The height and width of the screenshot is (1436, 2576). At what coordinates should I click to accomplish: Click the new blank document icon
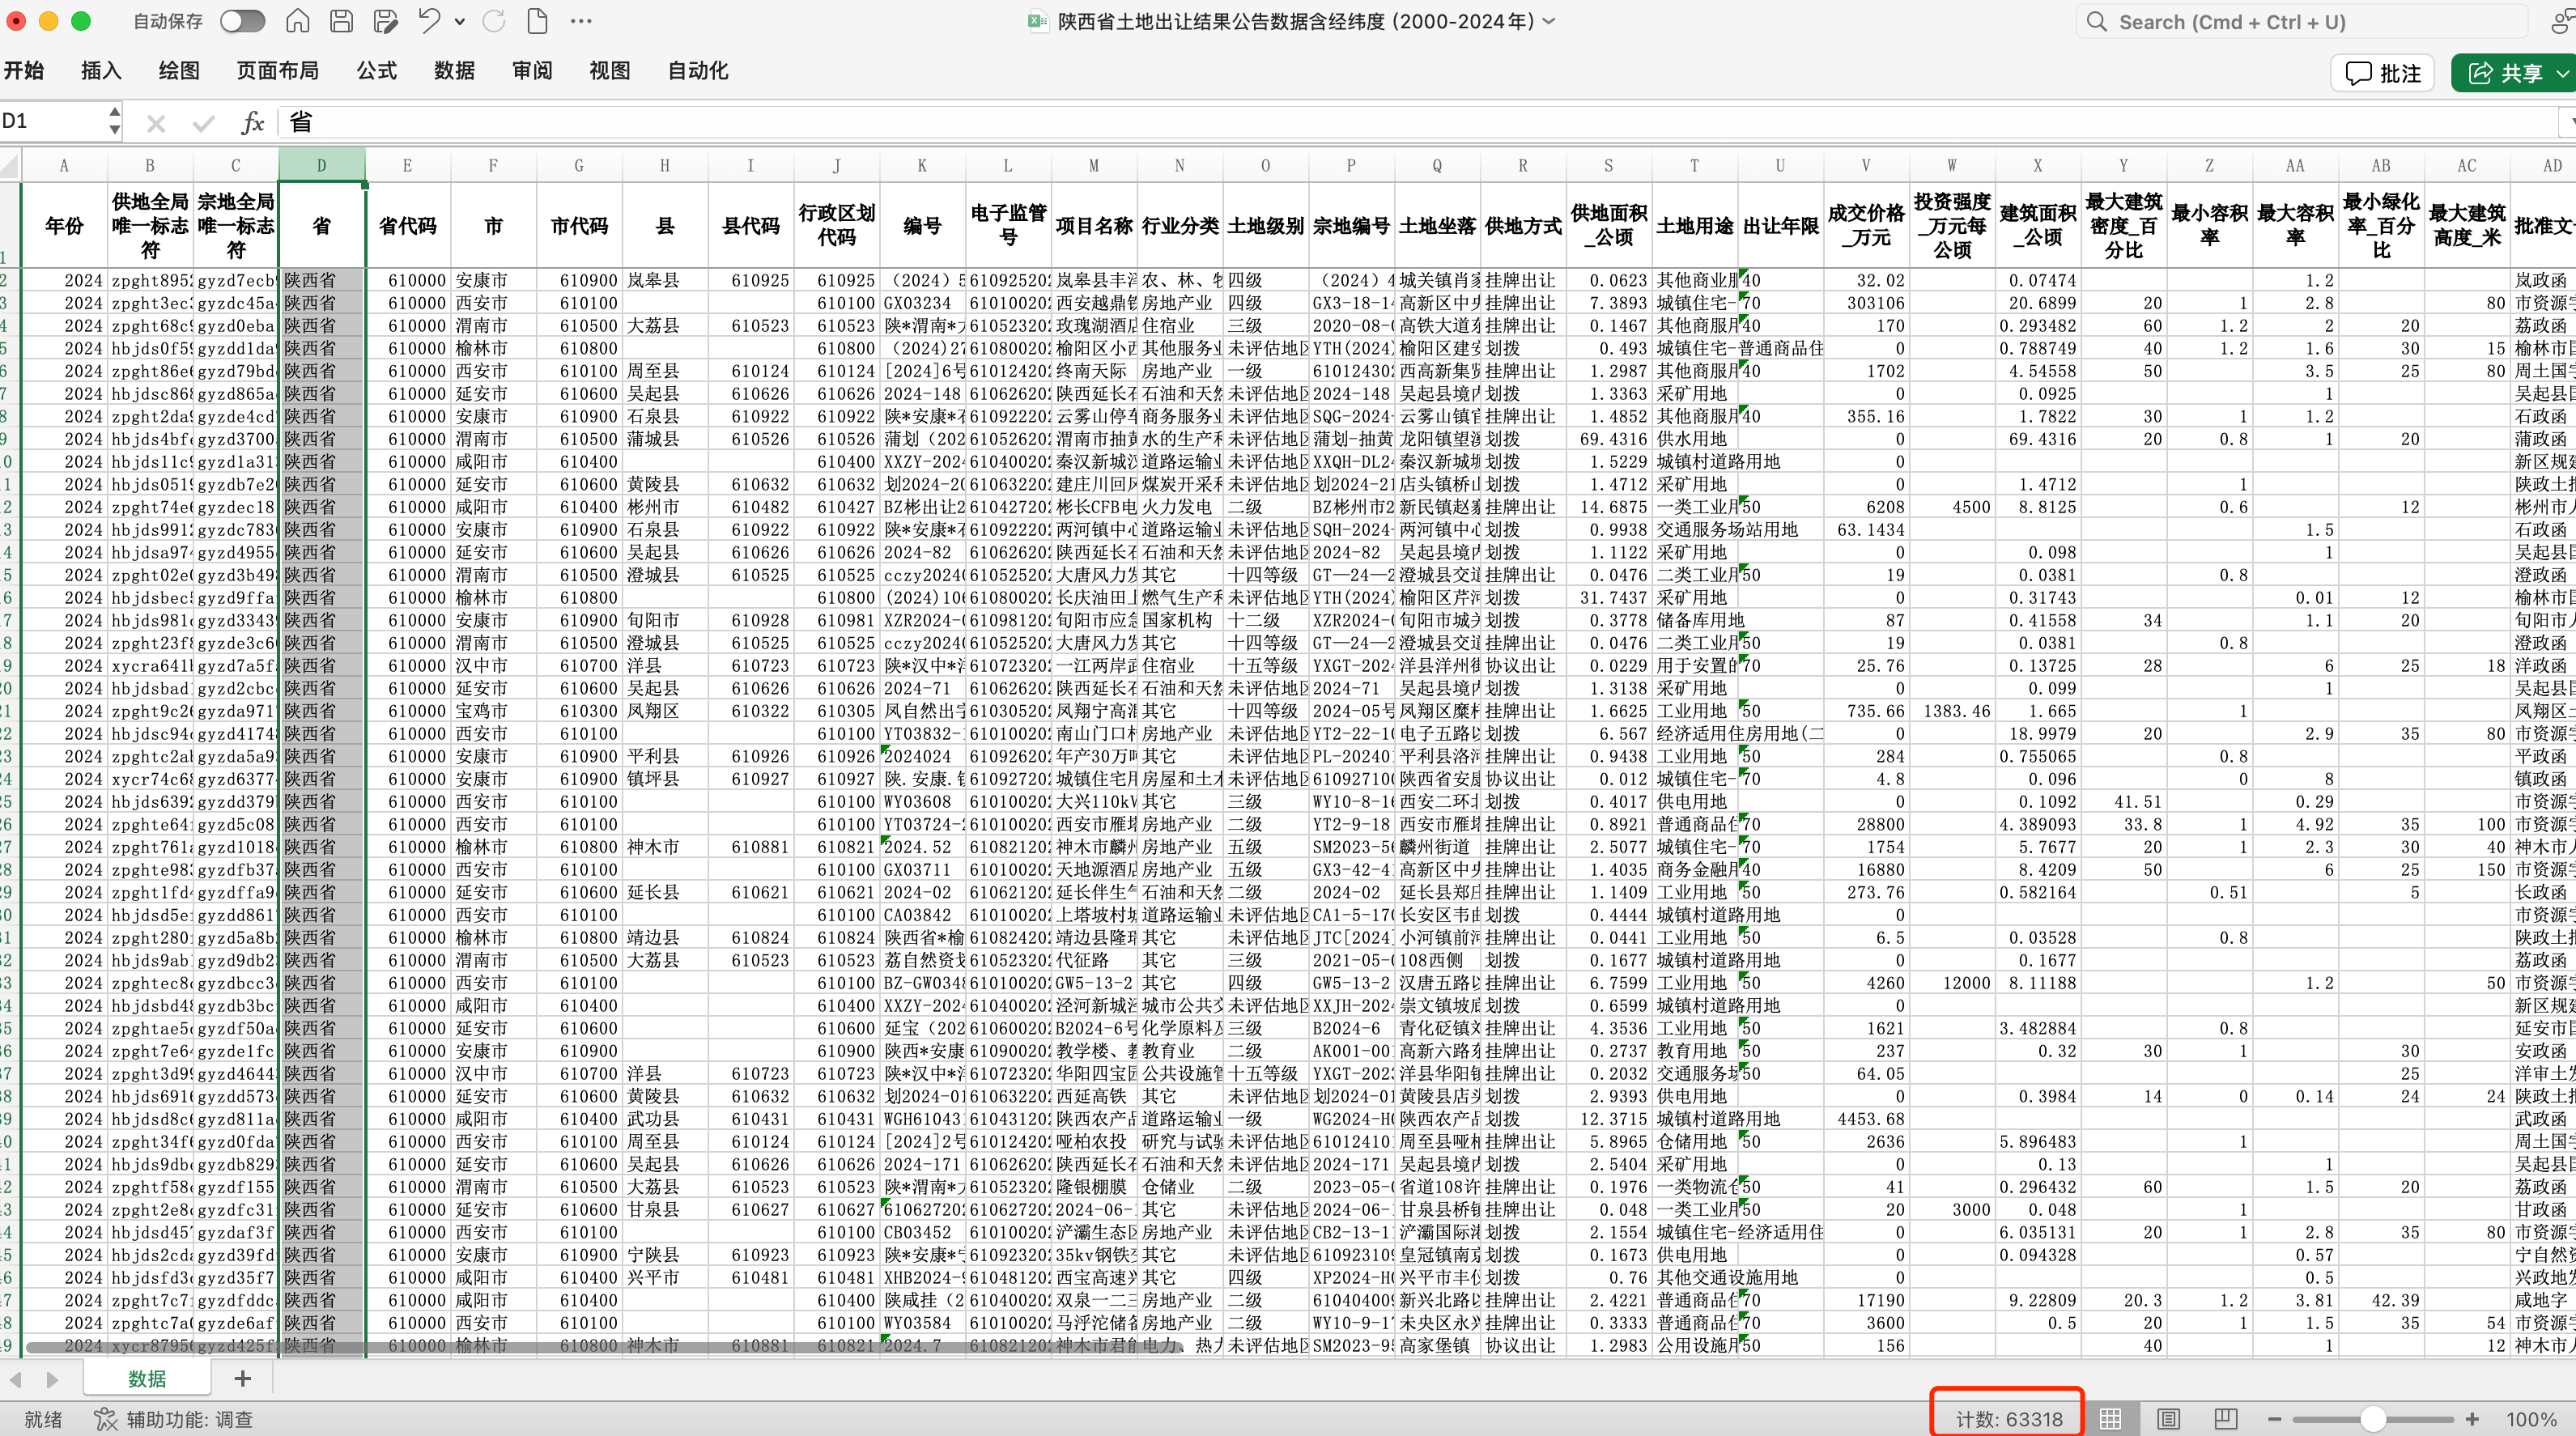point(537,21)
